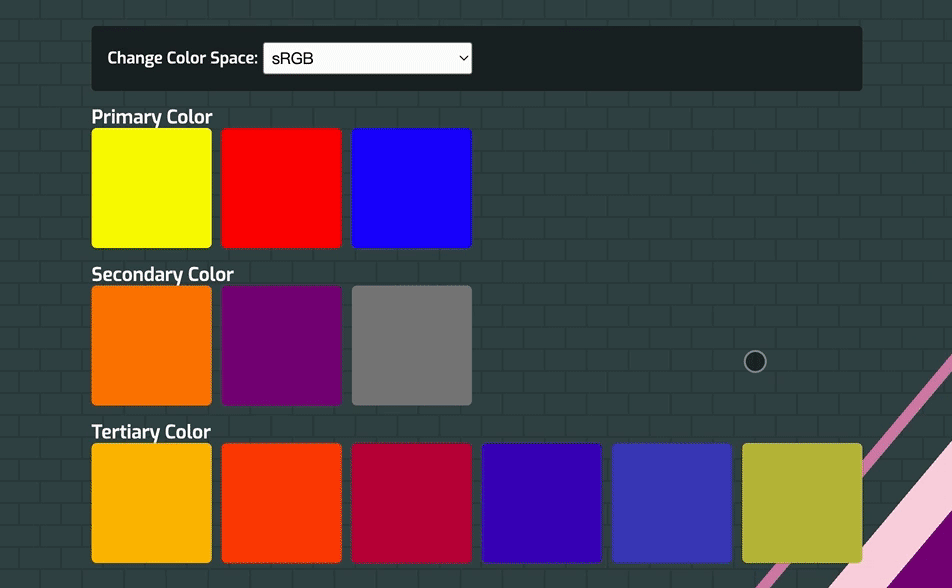Click the dropdown chevron arrow next to sRGB
This screenshot has width=952, height=588.
463,58
